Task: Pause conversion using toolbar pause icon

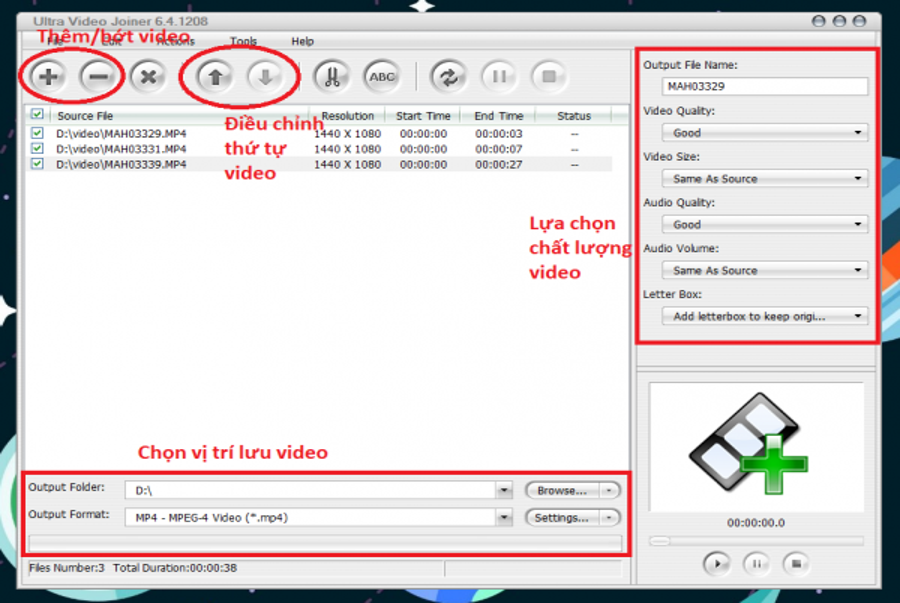Action: pyautogui.click(x=499, y=76)
